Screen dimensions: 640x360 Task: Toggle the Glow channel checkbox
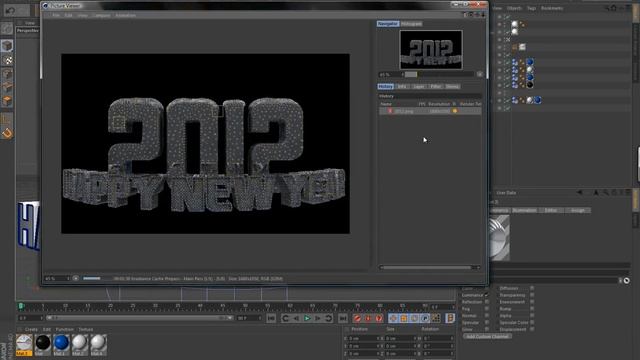(487, 329)
